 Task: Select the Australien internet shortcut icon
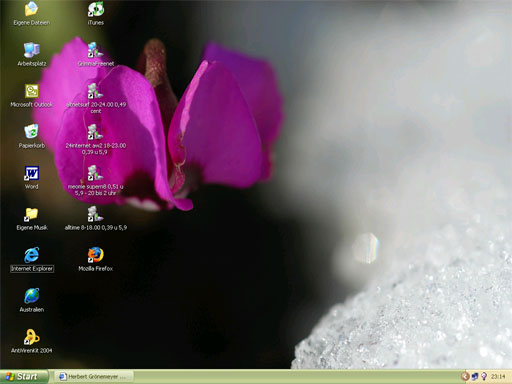(32, 296)
